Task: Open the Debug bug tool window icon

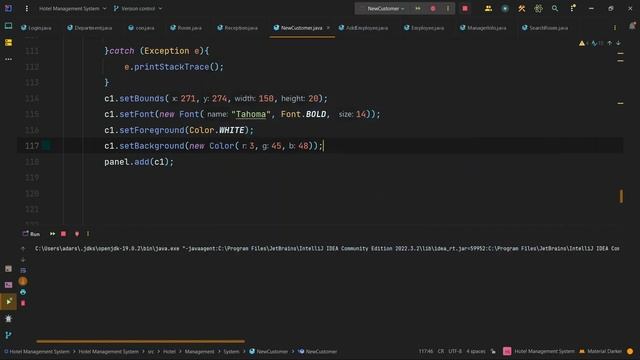Action: pos(8,318)
